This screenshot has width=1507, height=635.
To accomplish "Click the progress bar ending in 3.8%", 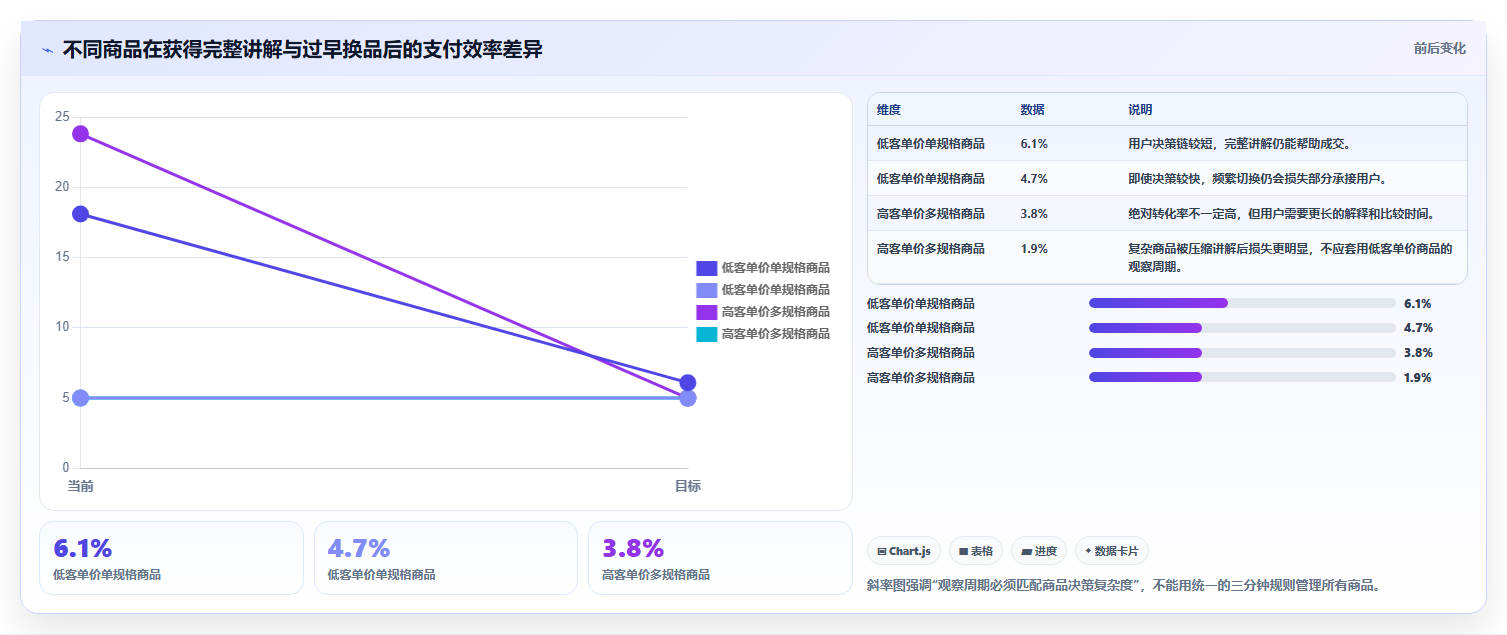I will point(1242,353).
